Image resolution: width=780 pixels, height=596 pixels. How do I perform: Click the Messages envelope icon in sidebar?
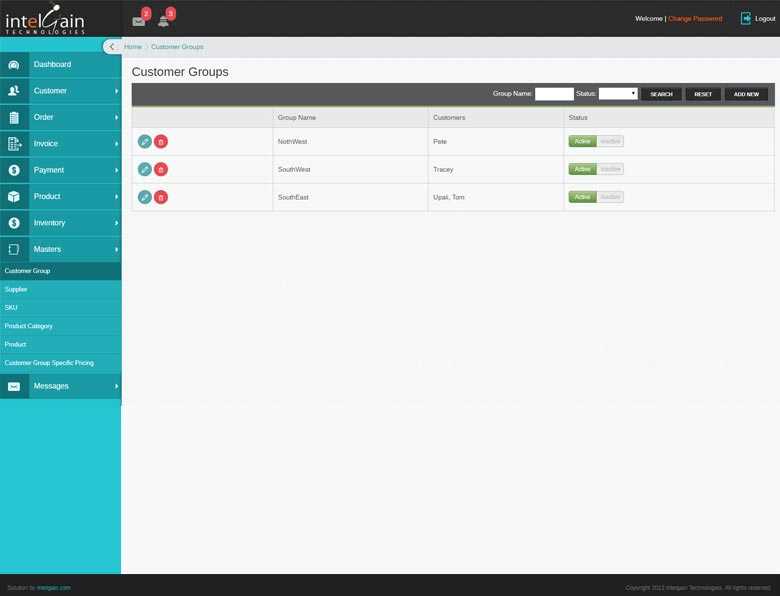(14, 387)
